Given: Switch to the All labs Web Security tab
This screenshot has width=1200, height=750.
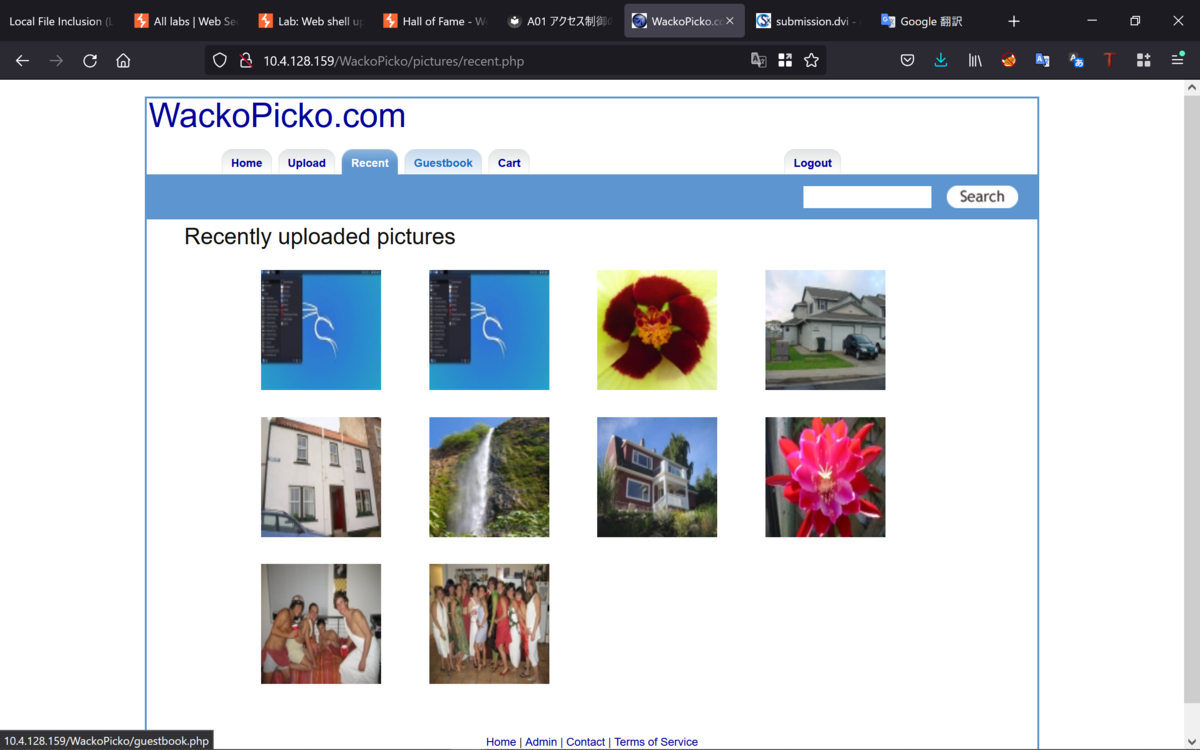Looking at the screenshot, I should [185, 21].
